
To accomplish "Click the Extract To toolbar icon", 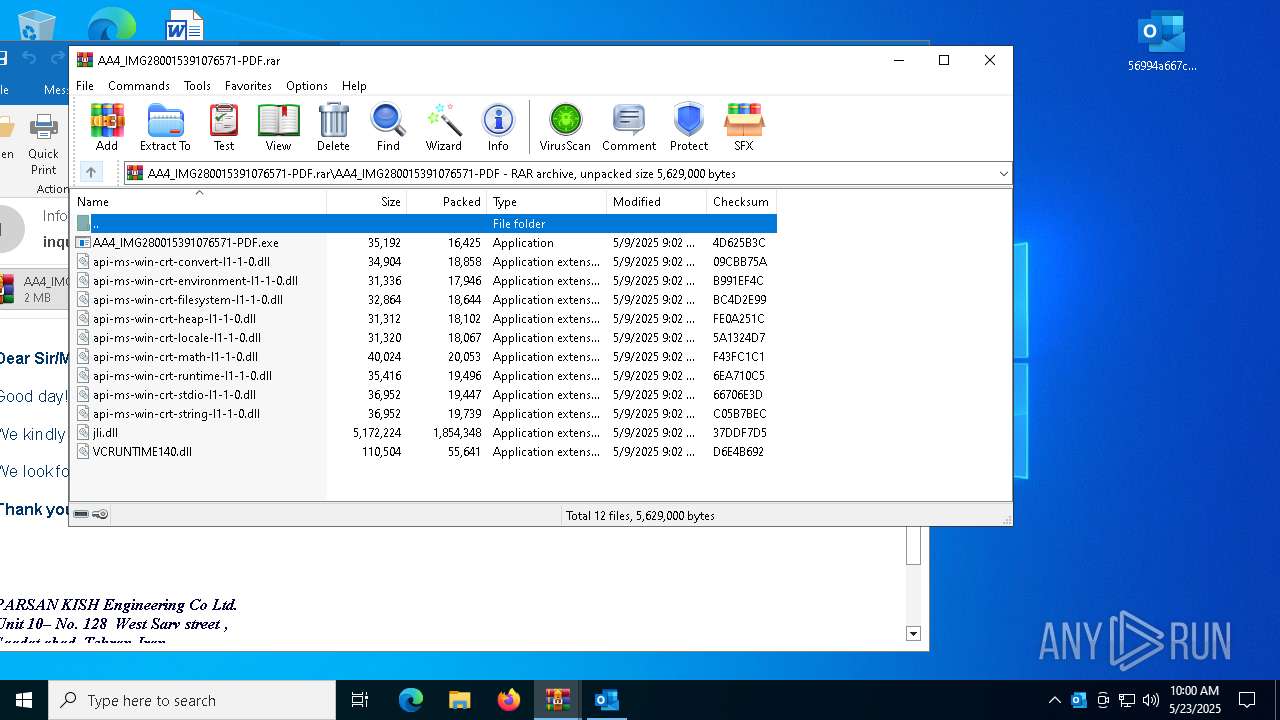I will 165,127.
